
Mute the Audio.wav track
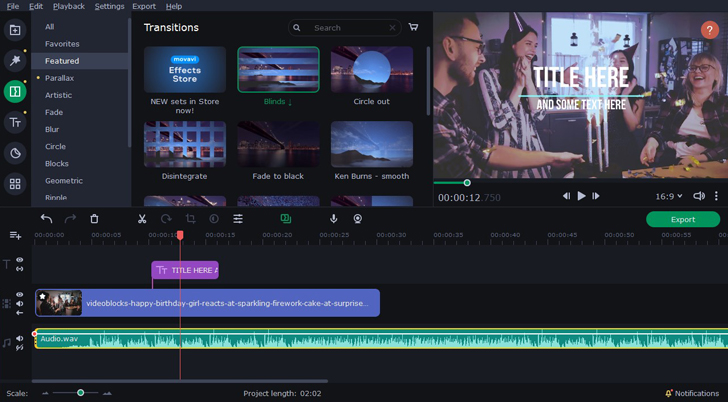20,339
